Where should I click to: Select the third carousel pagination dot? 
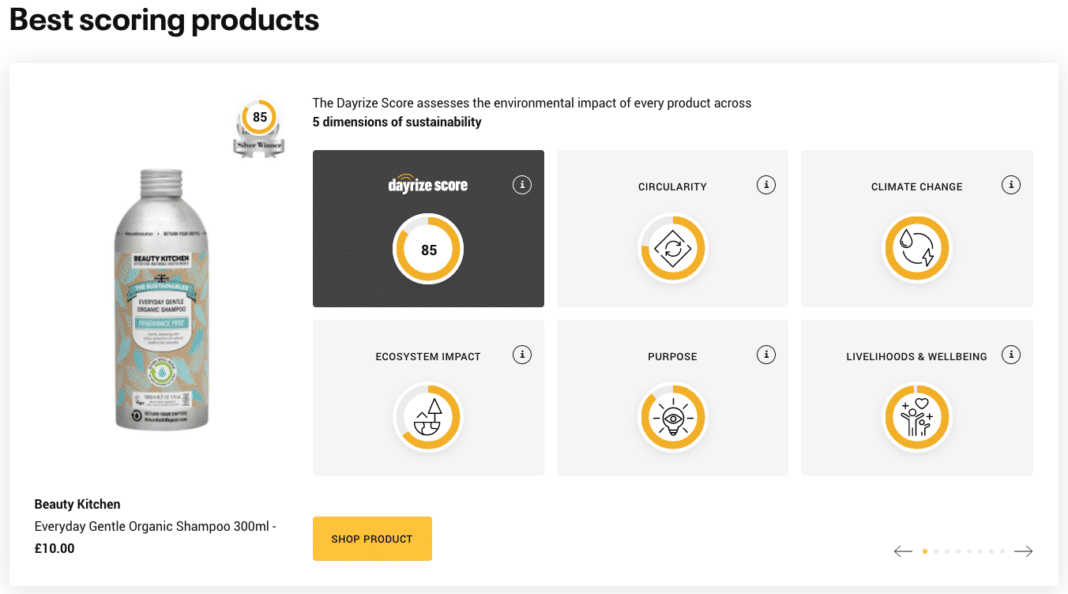point(947,551)
